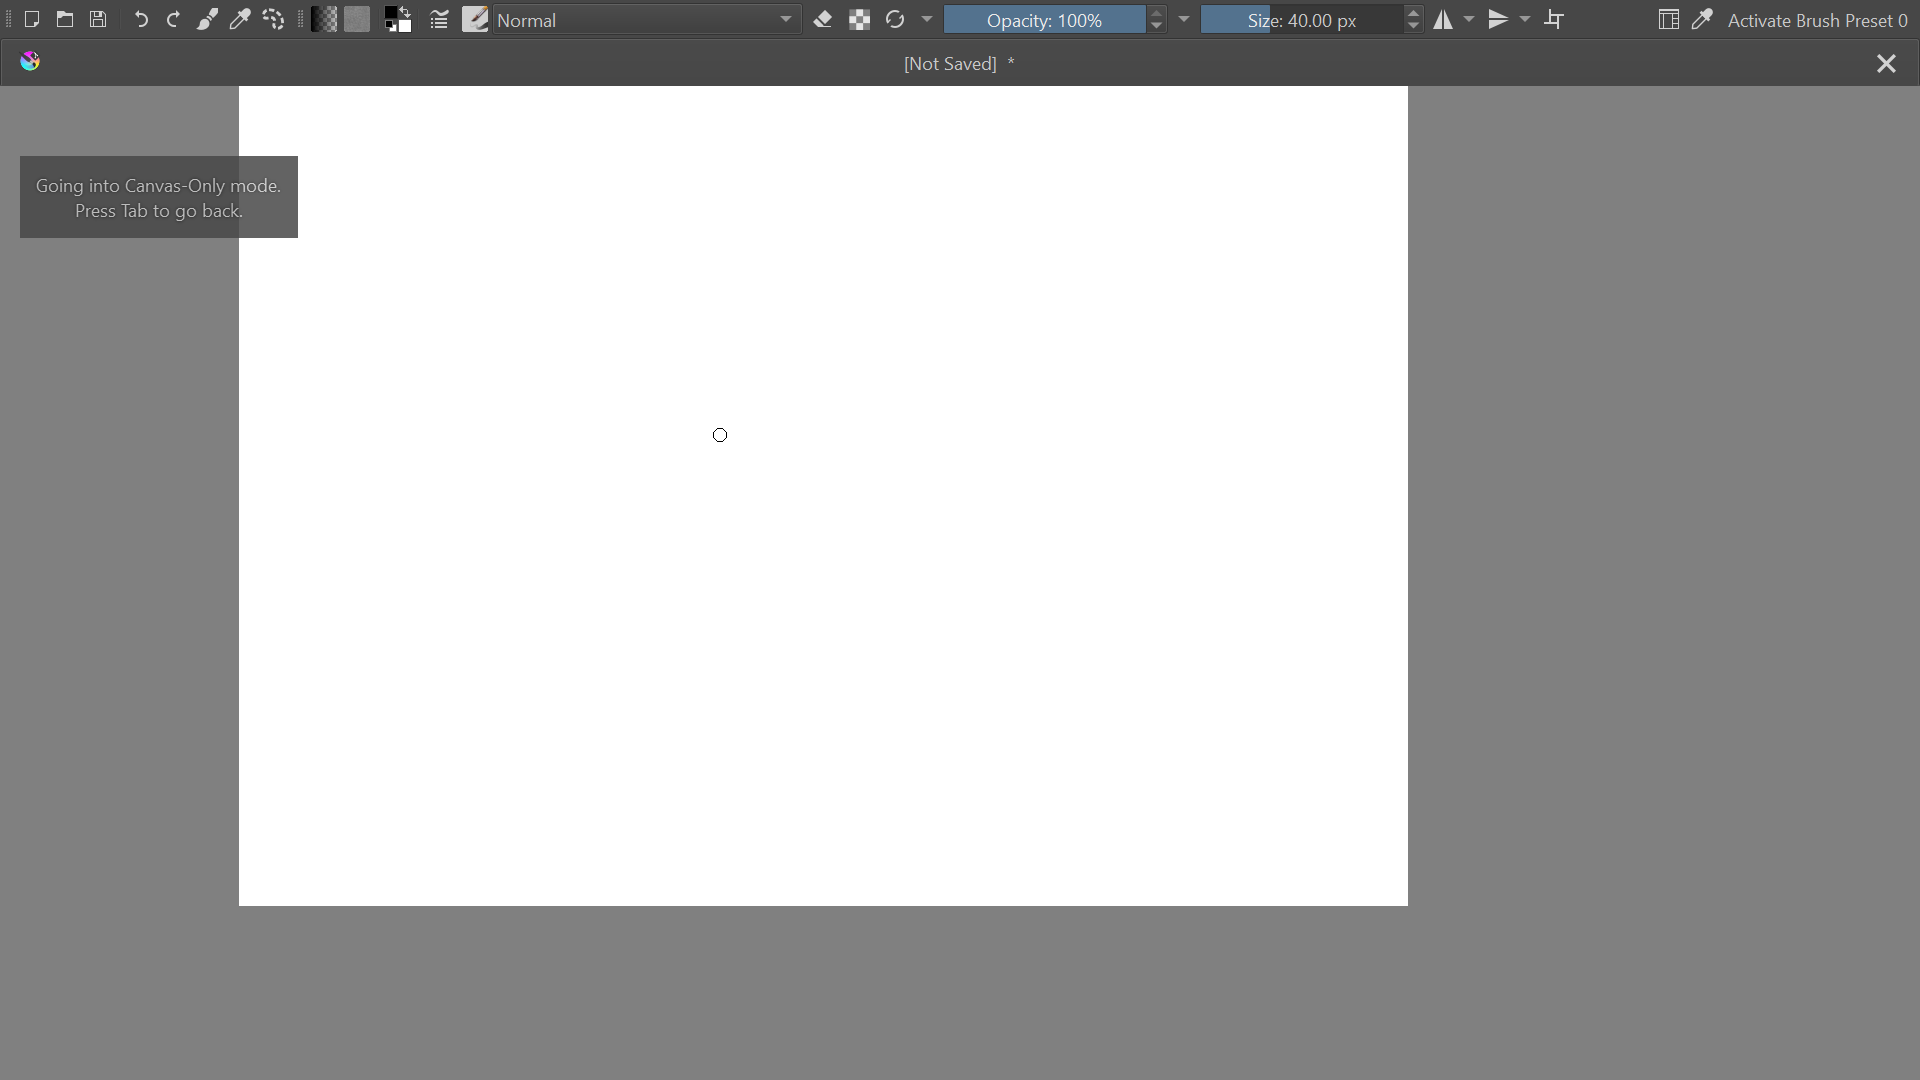Open horizontal mirror options arrow

click(x=1469, y=20)
